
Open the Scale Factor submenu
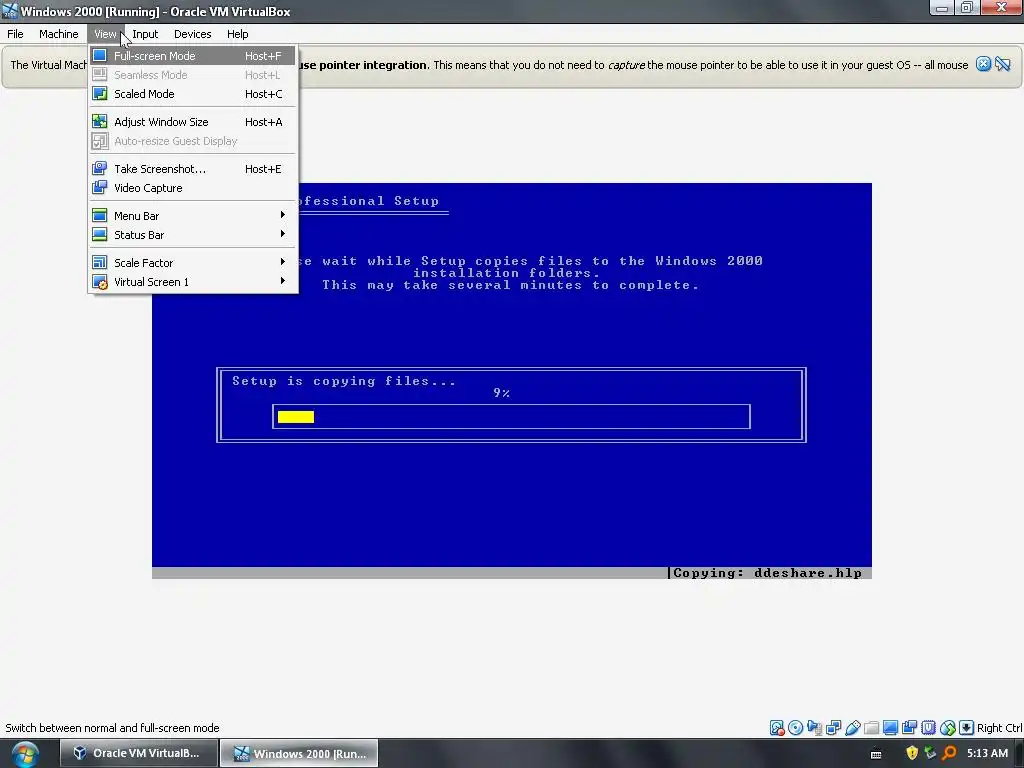[193, 263]
